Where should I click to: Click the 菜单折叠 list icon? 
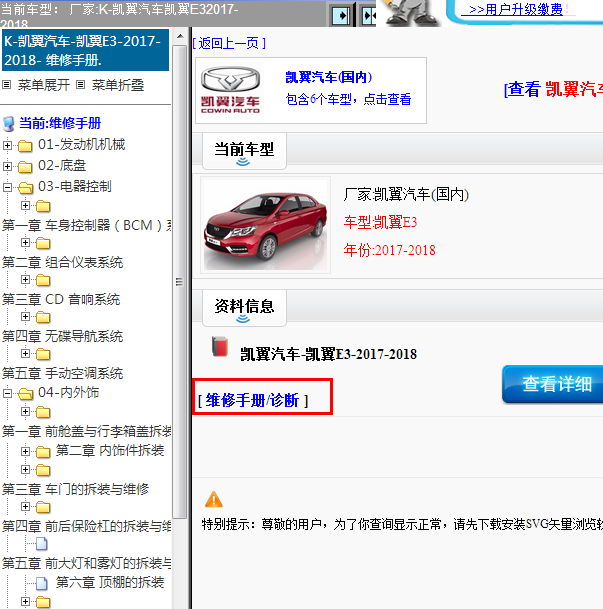[80, 84]
